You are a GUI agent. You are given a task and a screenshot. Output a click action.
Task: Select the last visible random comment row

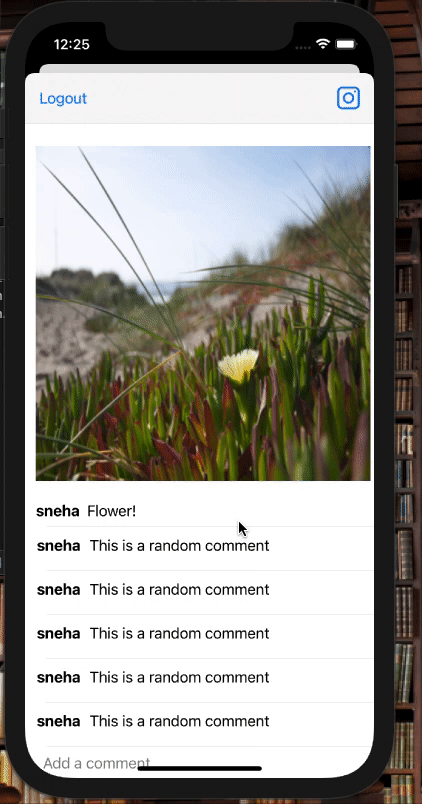tap(199, 725)
